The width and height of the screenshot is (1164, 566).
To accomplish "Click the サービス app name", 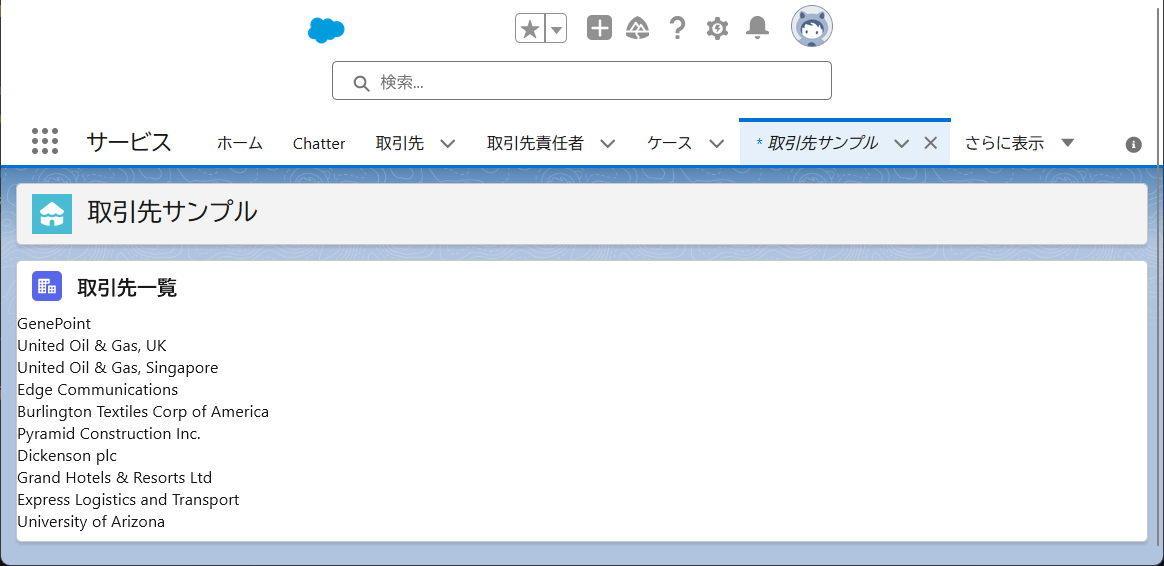I will click(x=129, y=142).
